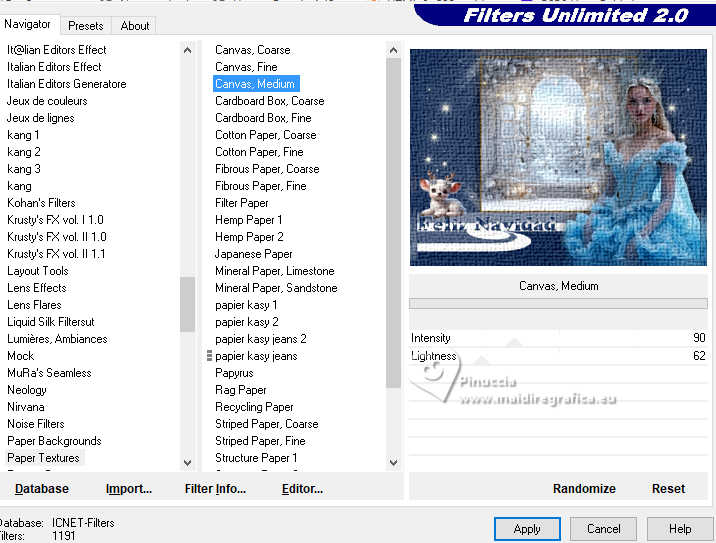The height and width of the screenshot is (543, 716).
Task: Select 'papier kasy 1' filter
Action: tap(246, 305)
